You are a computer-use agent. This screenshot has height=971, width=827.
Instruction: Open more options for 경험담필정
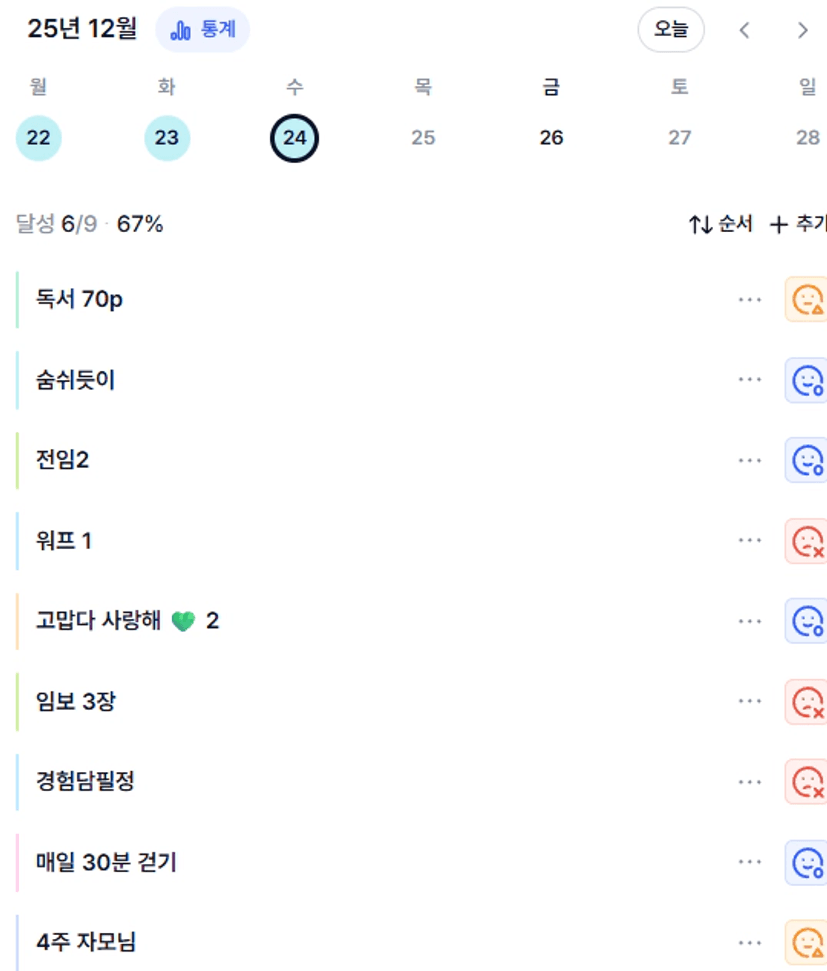tap(749, 782)
